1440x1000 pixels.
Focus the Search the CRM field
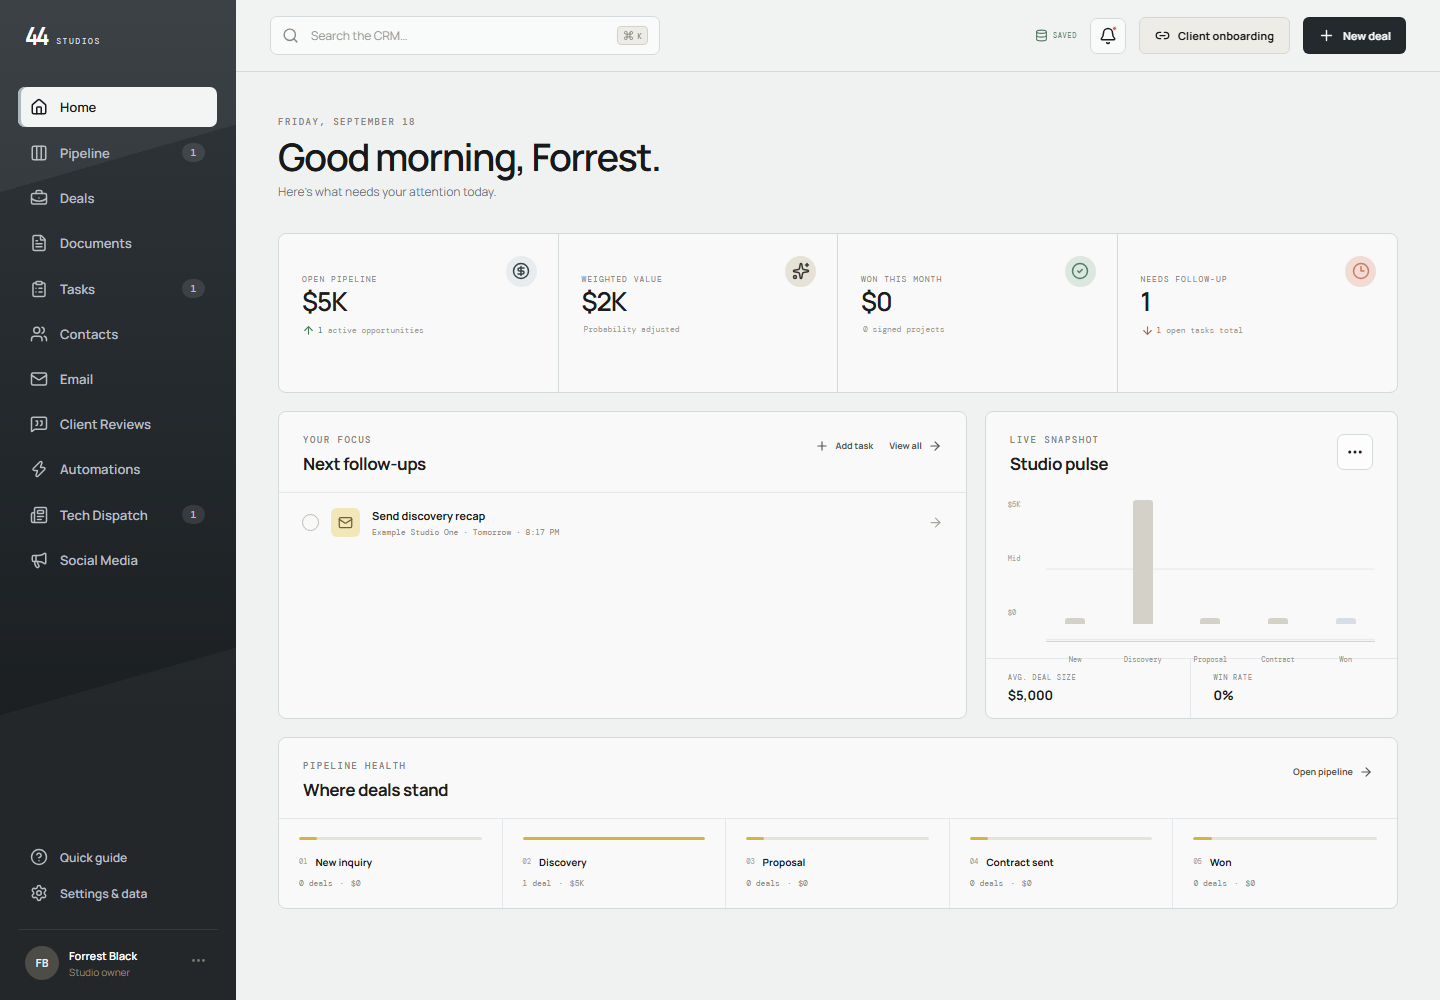coord(464,36)
